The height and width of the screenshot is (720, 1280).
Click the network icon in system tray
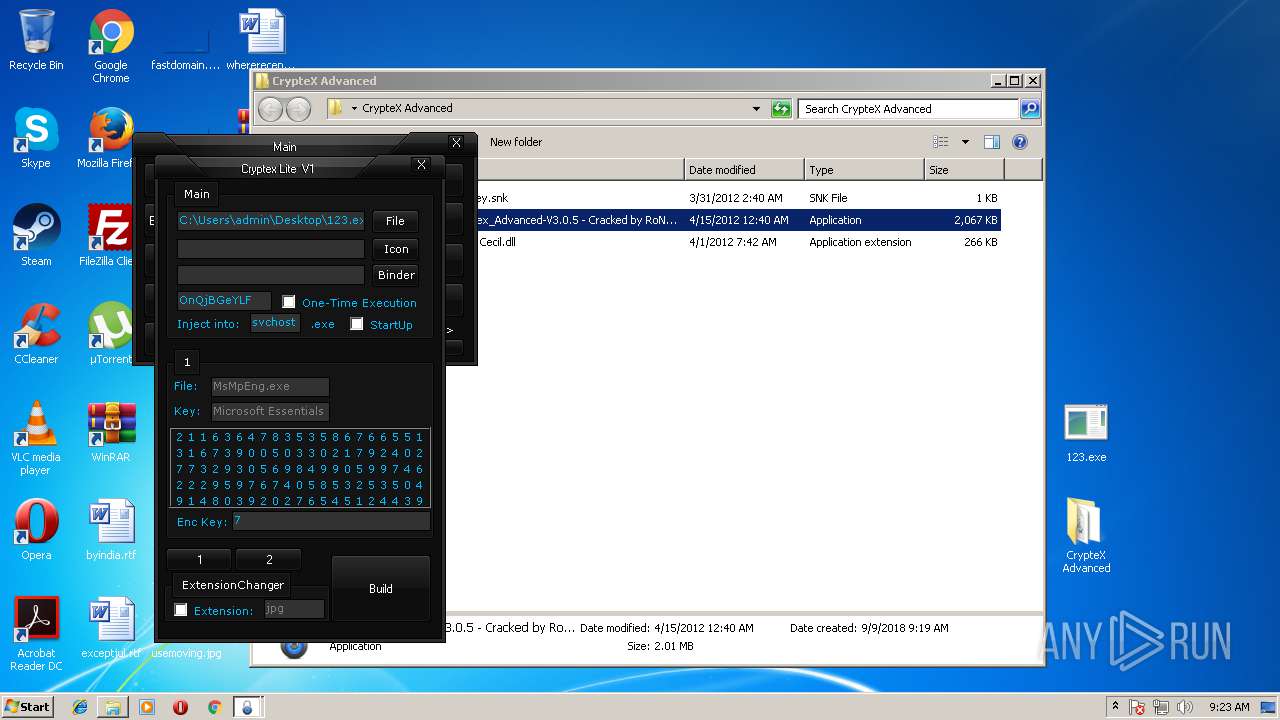(x=1161, y=707)
